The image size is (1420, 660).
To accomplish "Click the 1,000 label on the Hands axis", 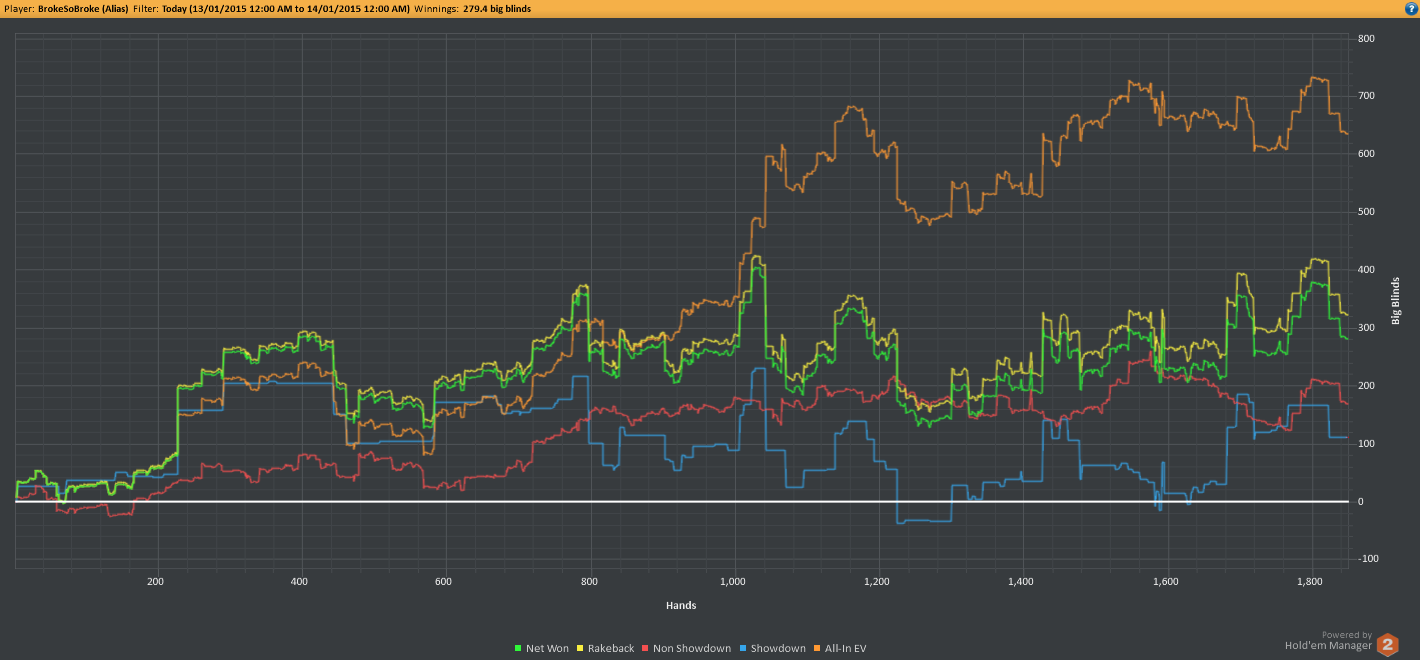I will coord(733,581).
